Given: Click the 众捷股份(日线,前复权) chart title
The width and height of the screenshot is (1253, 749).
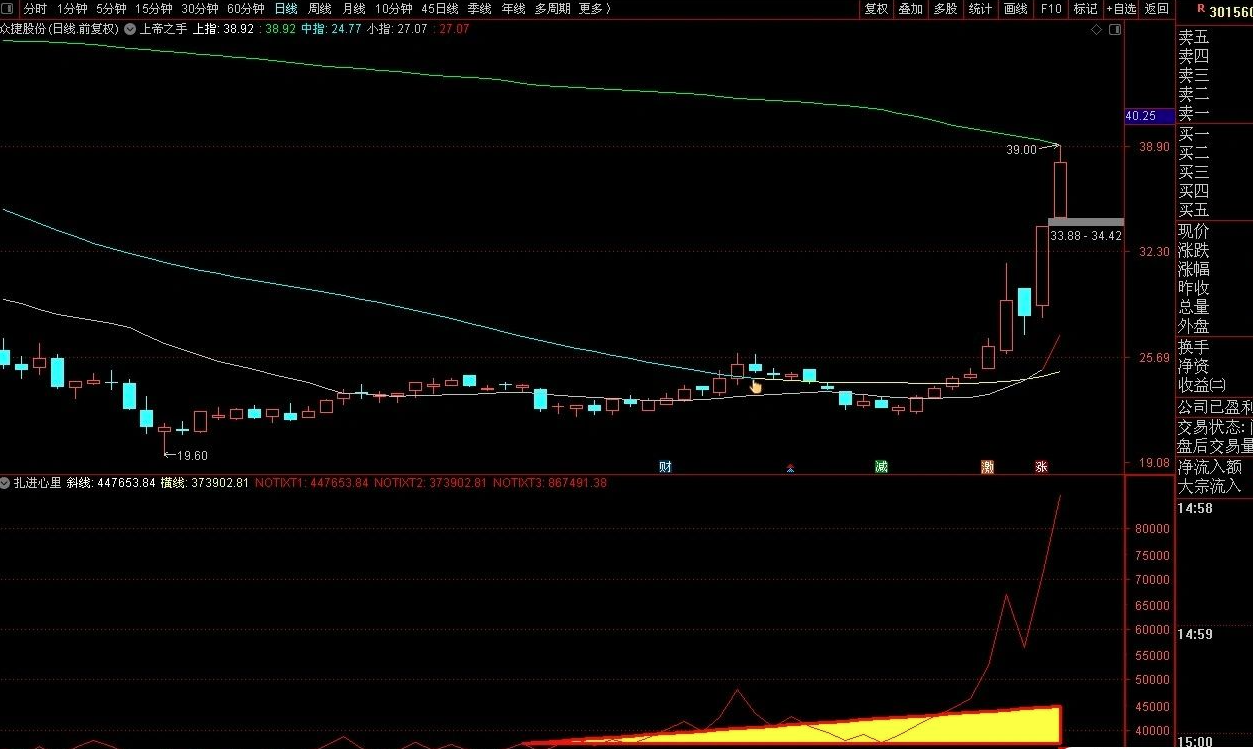Looking at the screenshot, I should pos(60,29).
